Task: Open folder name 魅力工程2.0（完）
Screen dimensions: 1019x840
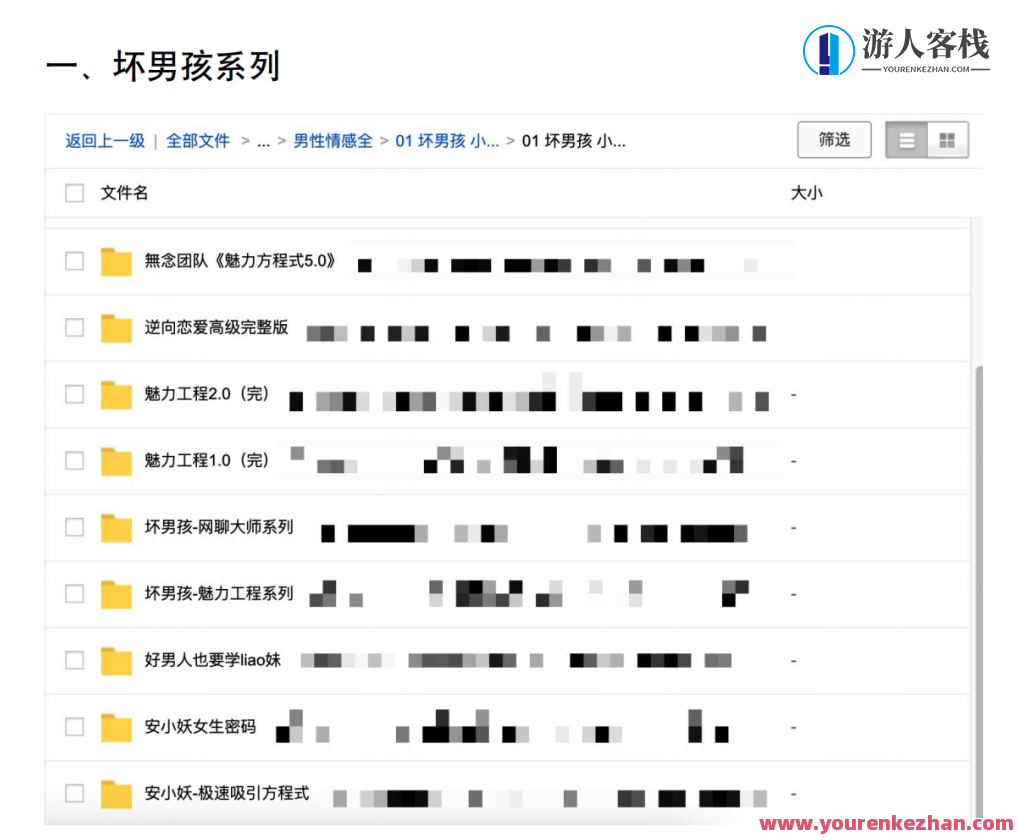Action: (207, 394)
